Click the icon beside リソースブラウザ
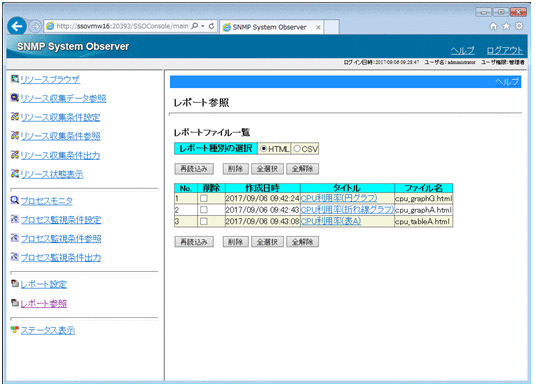The width and height of the screenshot is (535, 388). pos(14,79)
